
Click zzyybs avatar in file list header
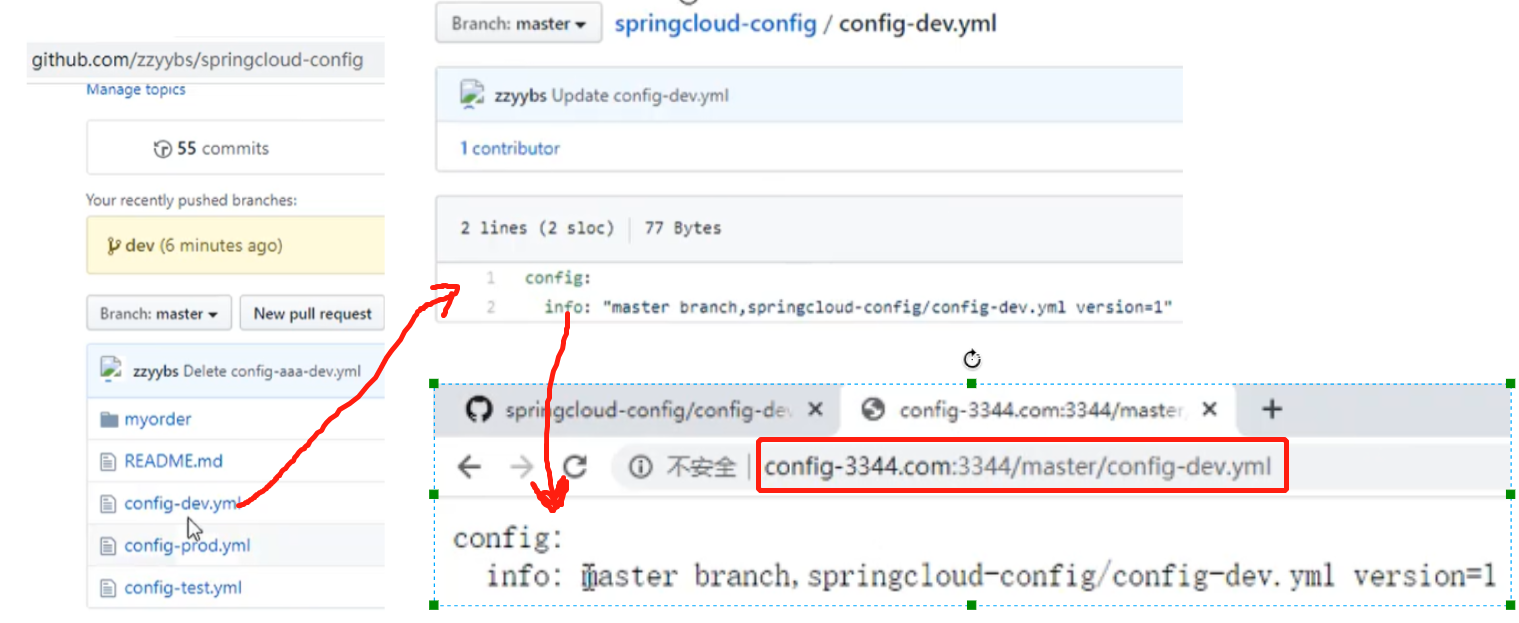tap(111, 369)
